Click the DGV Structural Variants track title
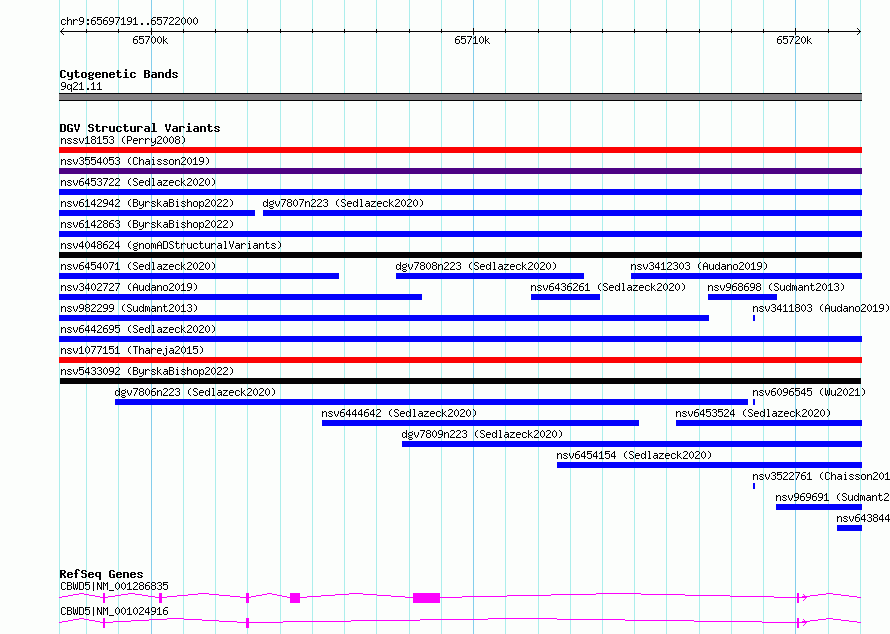 tap(140, 128)
